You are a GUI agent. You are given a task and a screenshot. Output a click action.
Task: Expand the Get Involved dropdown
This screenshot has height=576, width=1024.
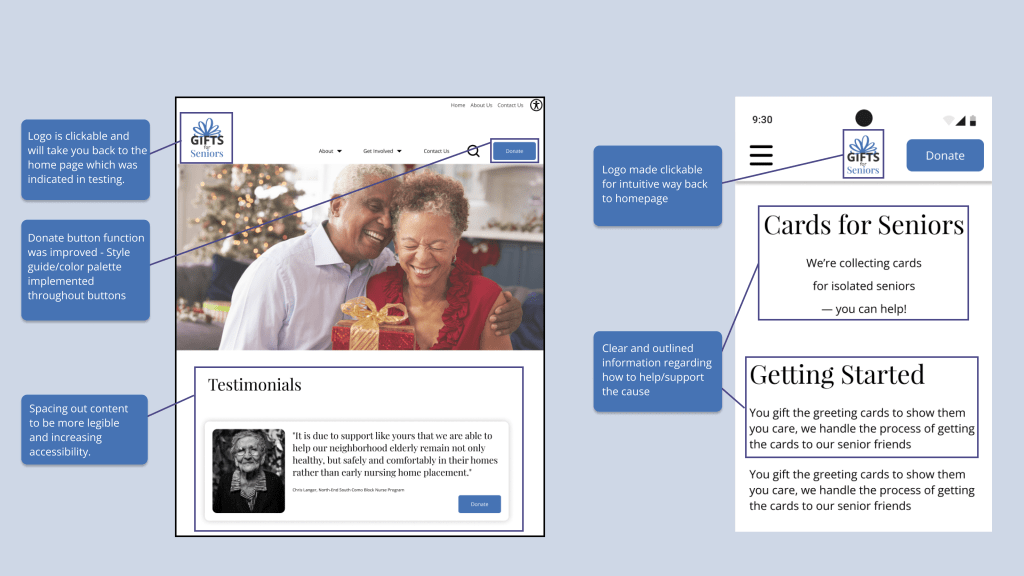pyautogui.click(x=382, y=151)
